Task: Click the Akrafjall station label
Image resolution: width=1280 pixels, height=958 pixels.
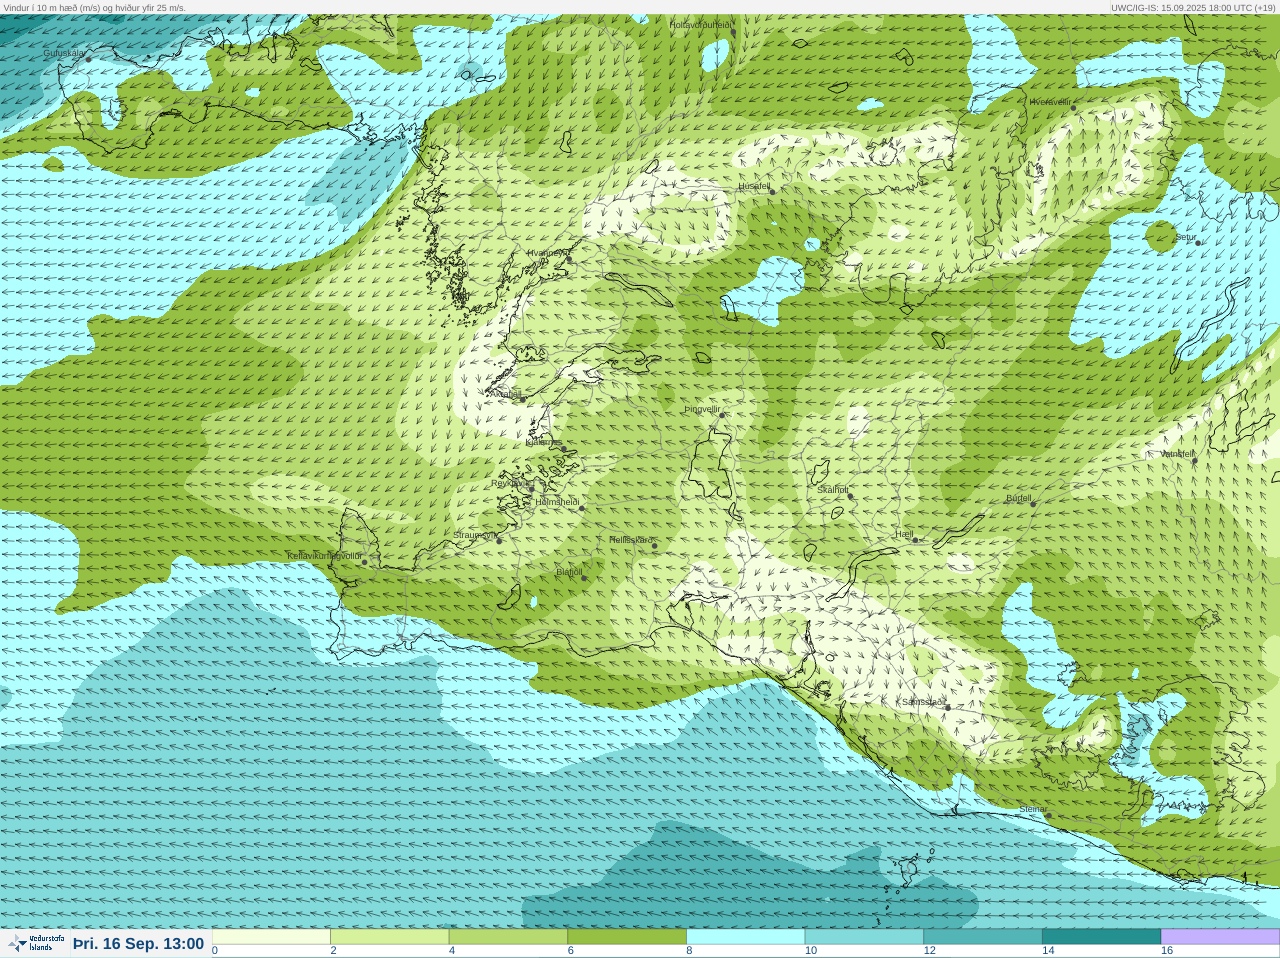Action: pyautogui.click(x=504, y=394)
